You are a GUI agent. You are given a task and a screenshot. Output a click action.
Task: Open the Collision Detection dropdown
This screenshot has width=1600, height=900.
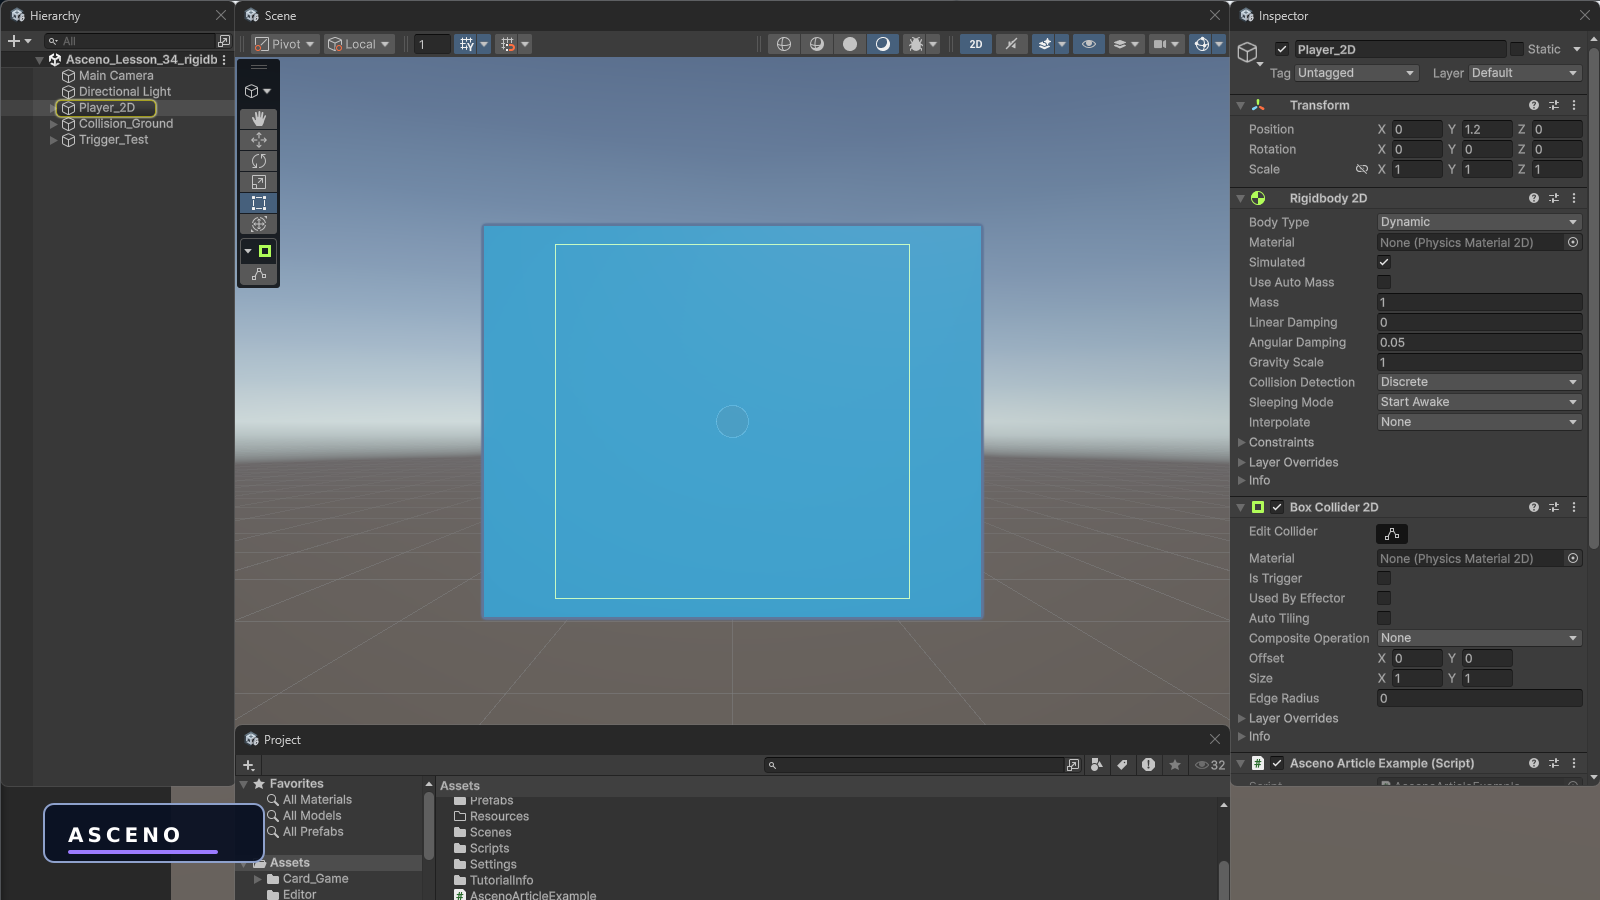point(1479,382)
